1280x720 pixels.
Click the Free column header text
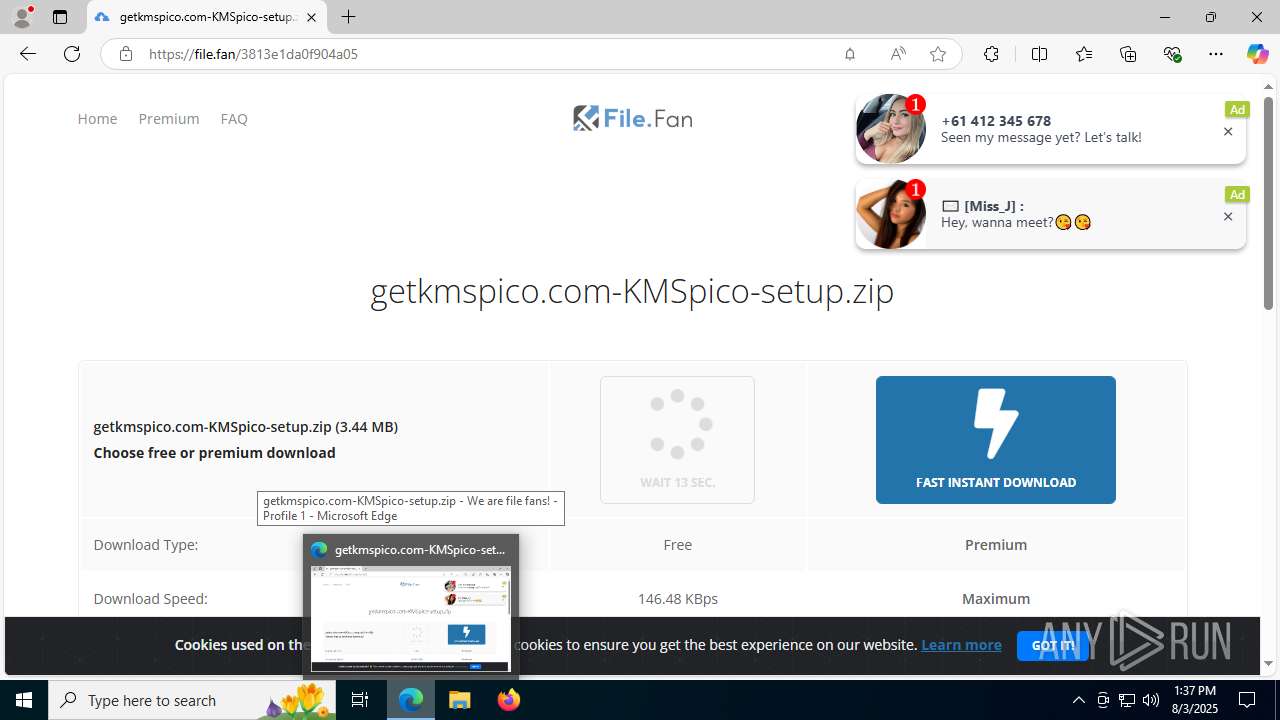(677, 545)
